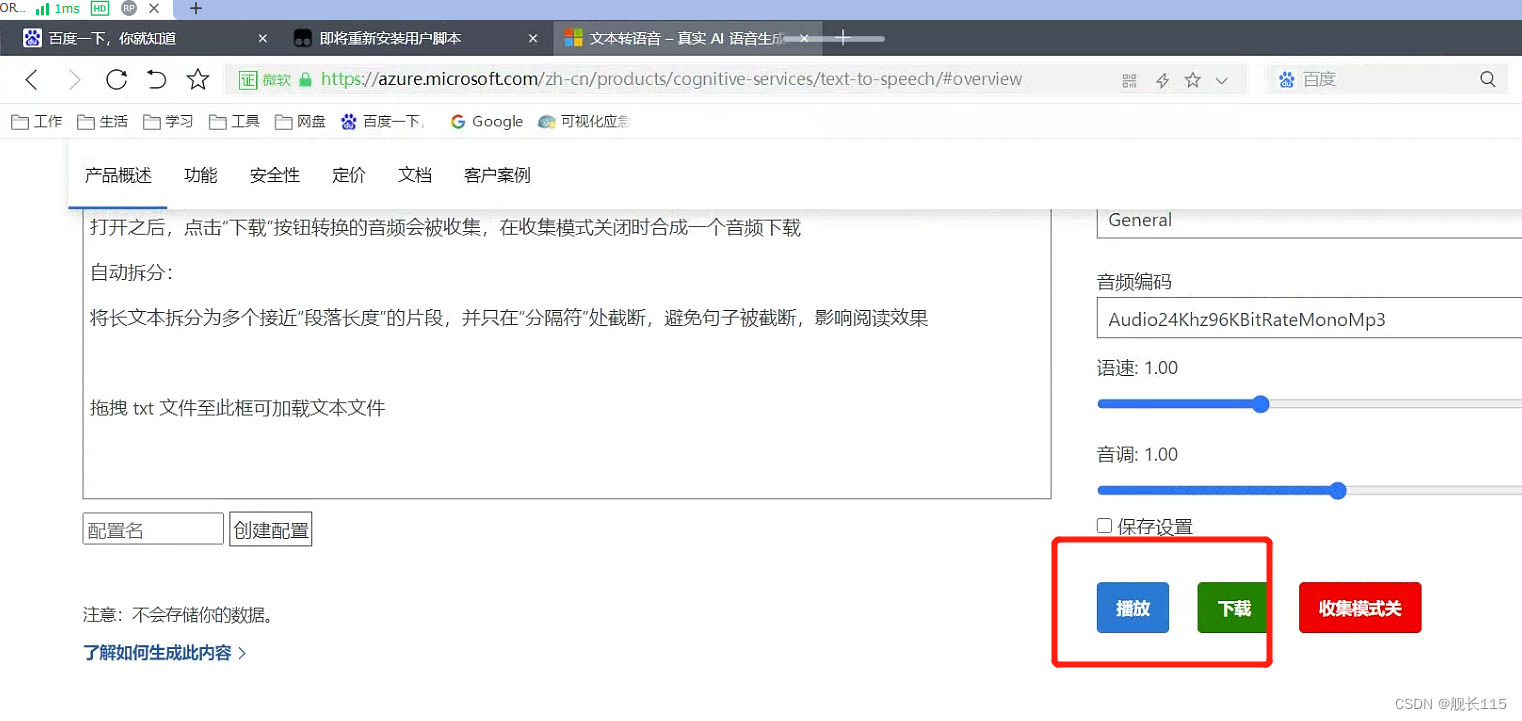Close the 百度一下，你就知道 tab

[x=263, y=39]
